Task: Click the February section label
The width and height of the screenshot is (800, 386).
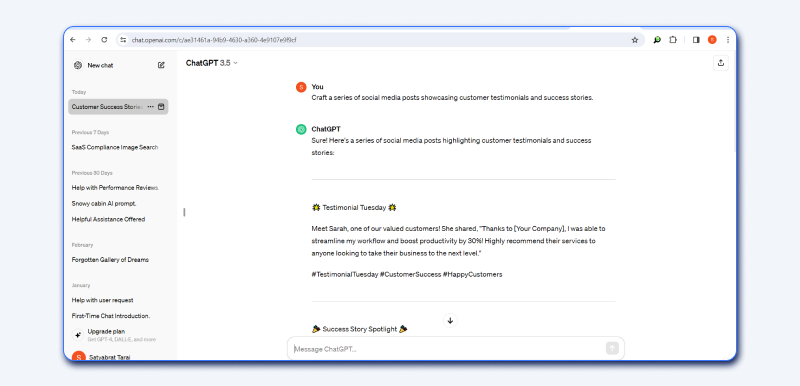Action: 82,245
